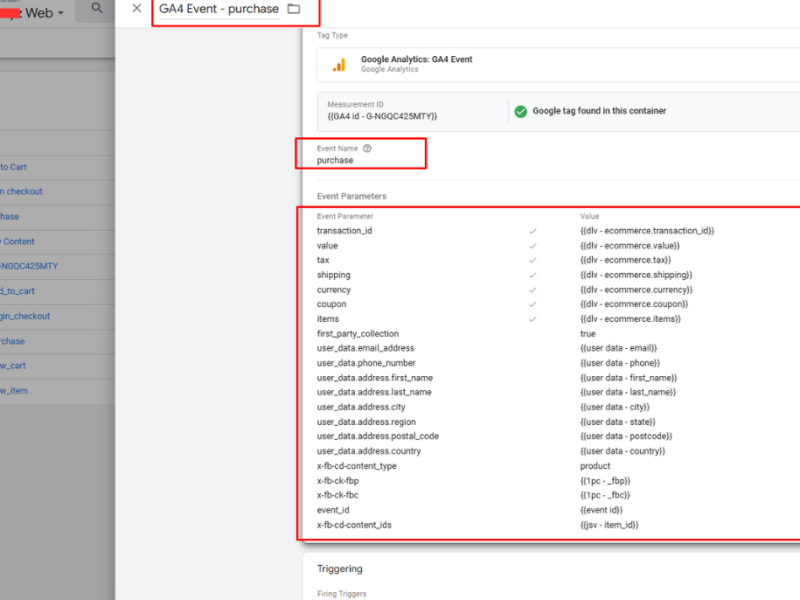800x600 pixels.
Task: Select the user_data.address.region parameter
Action: 366,421
